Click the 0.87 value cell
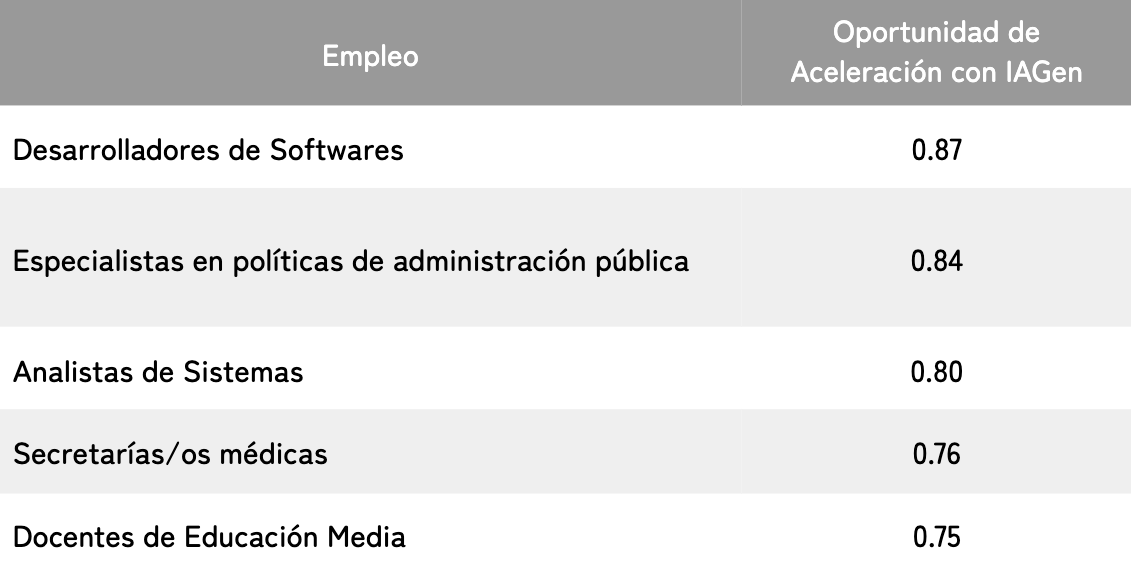The image size is (1131, 574). click(937, 151)
